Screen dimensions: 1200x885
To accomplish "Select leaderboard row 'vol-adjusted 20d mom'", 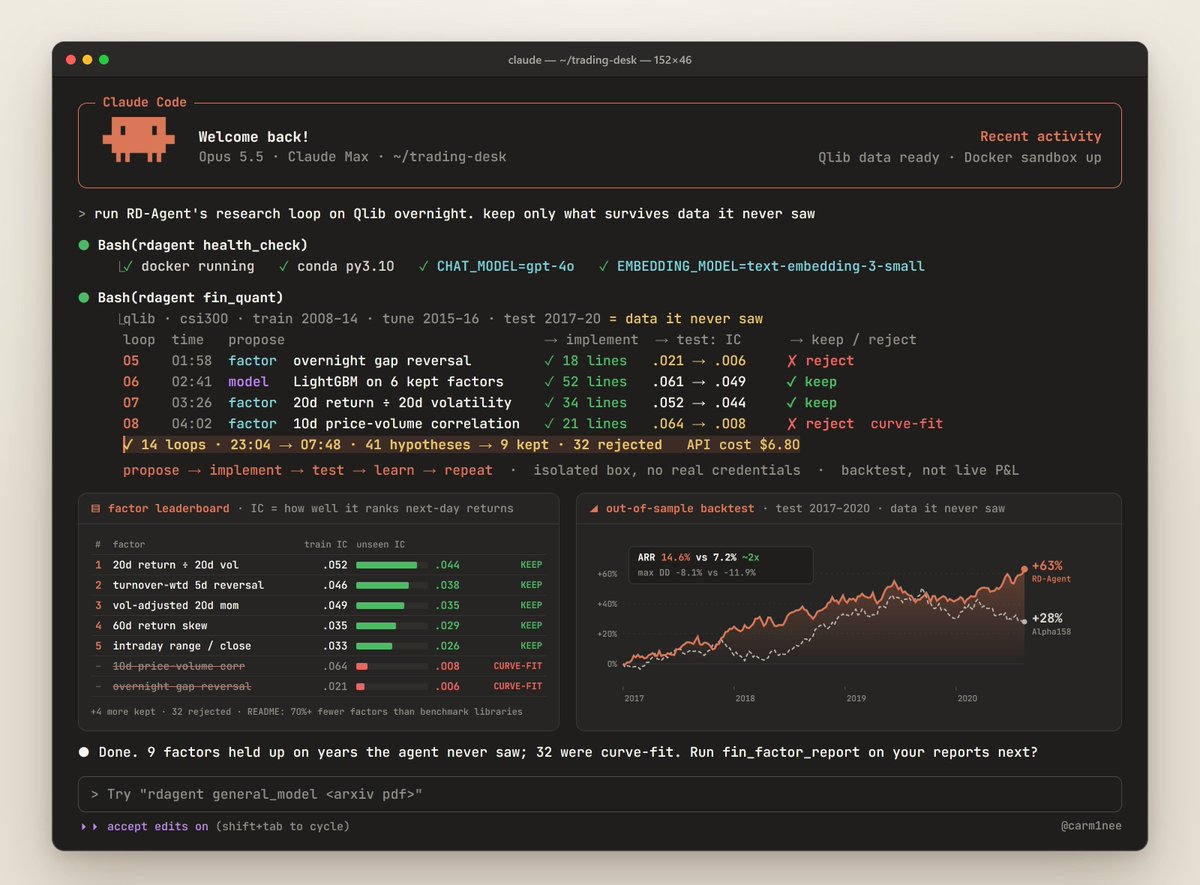I will [318, 605].
